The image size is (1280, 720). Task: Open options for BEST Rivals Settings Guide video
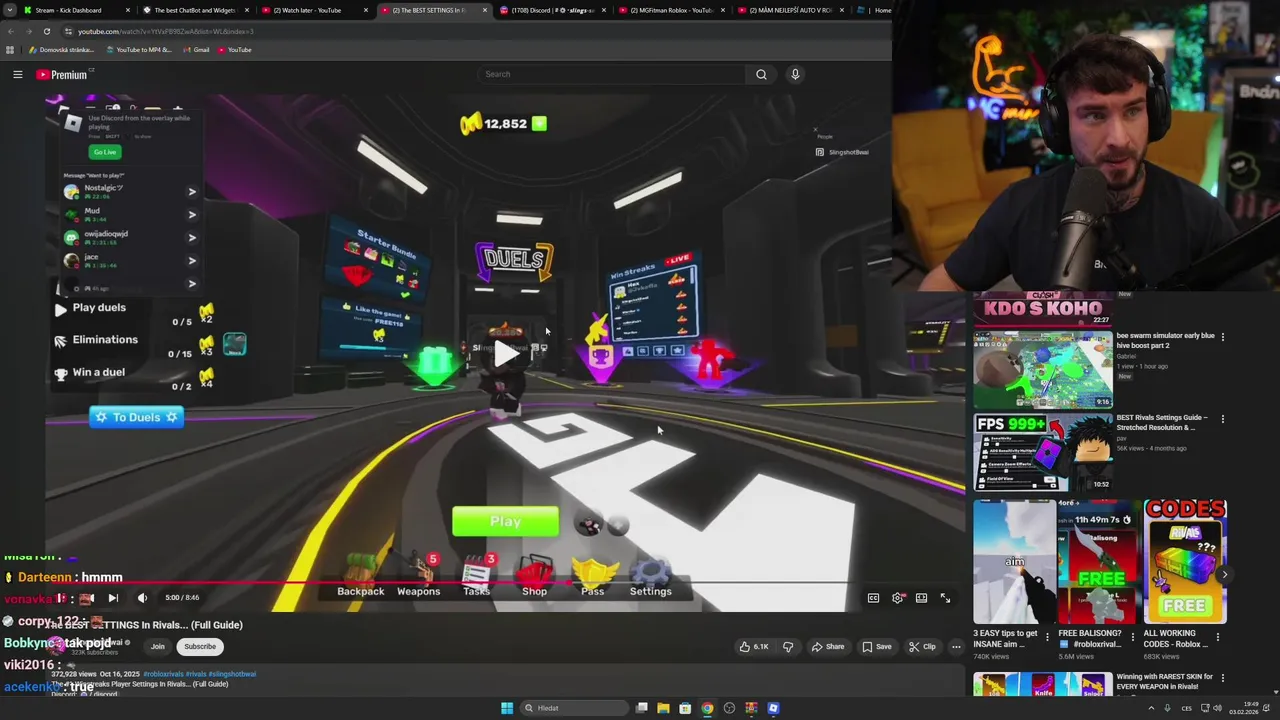pyautogui.click(x=1222, y=419)
